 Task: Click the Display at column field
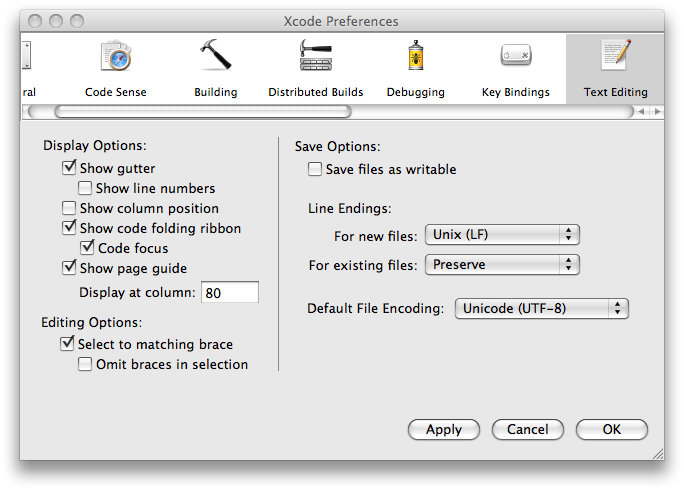(x=229, y=292)
